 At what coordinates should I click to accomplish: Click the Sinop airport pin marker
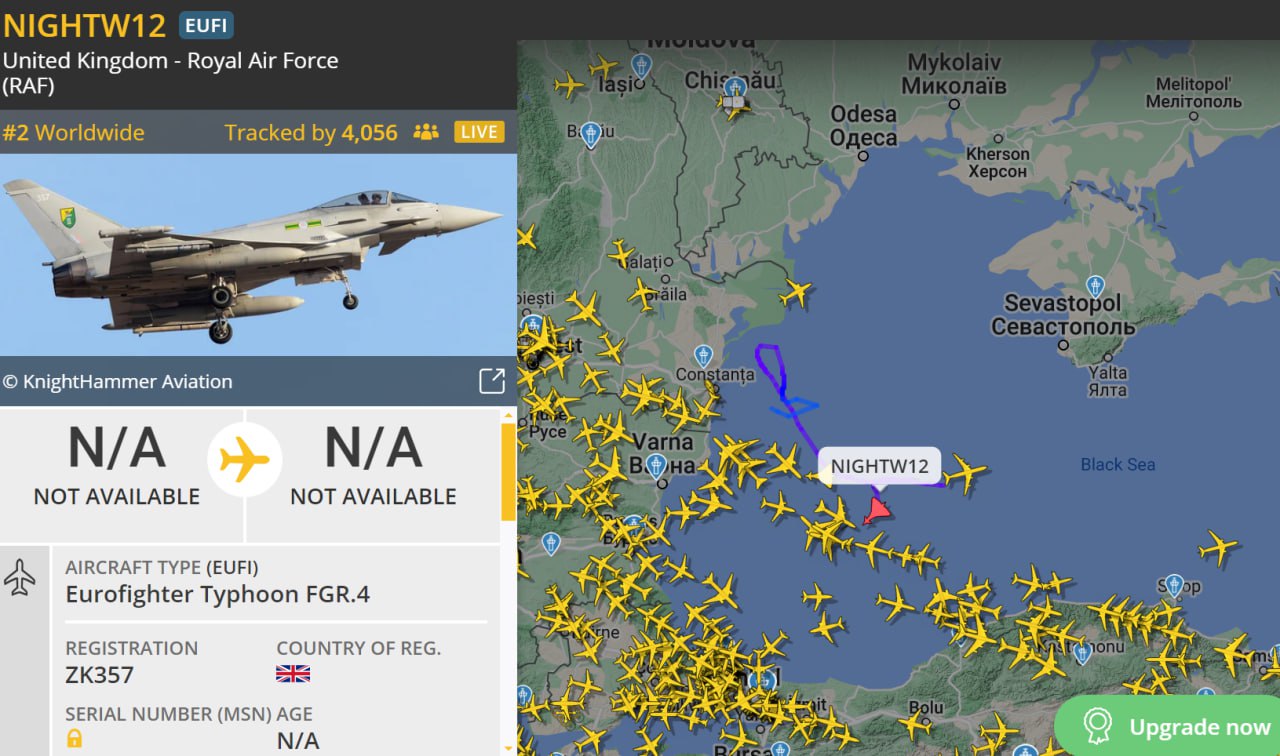click(x=1174, y=585)
